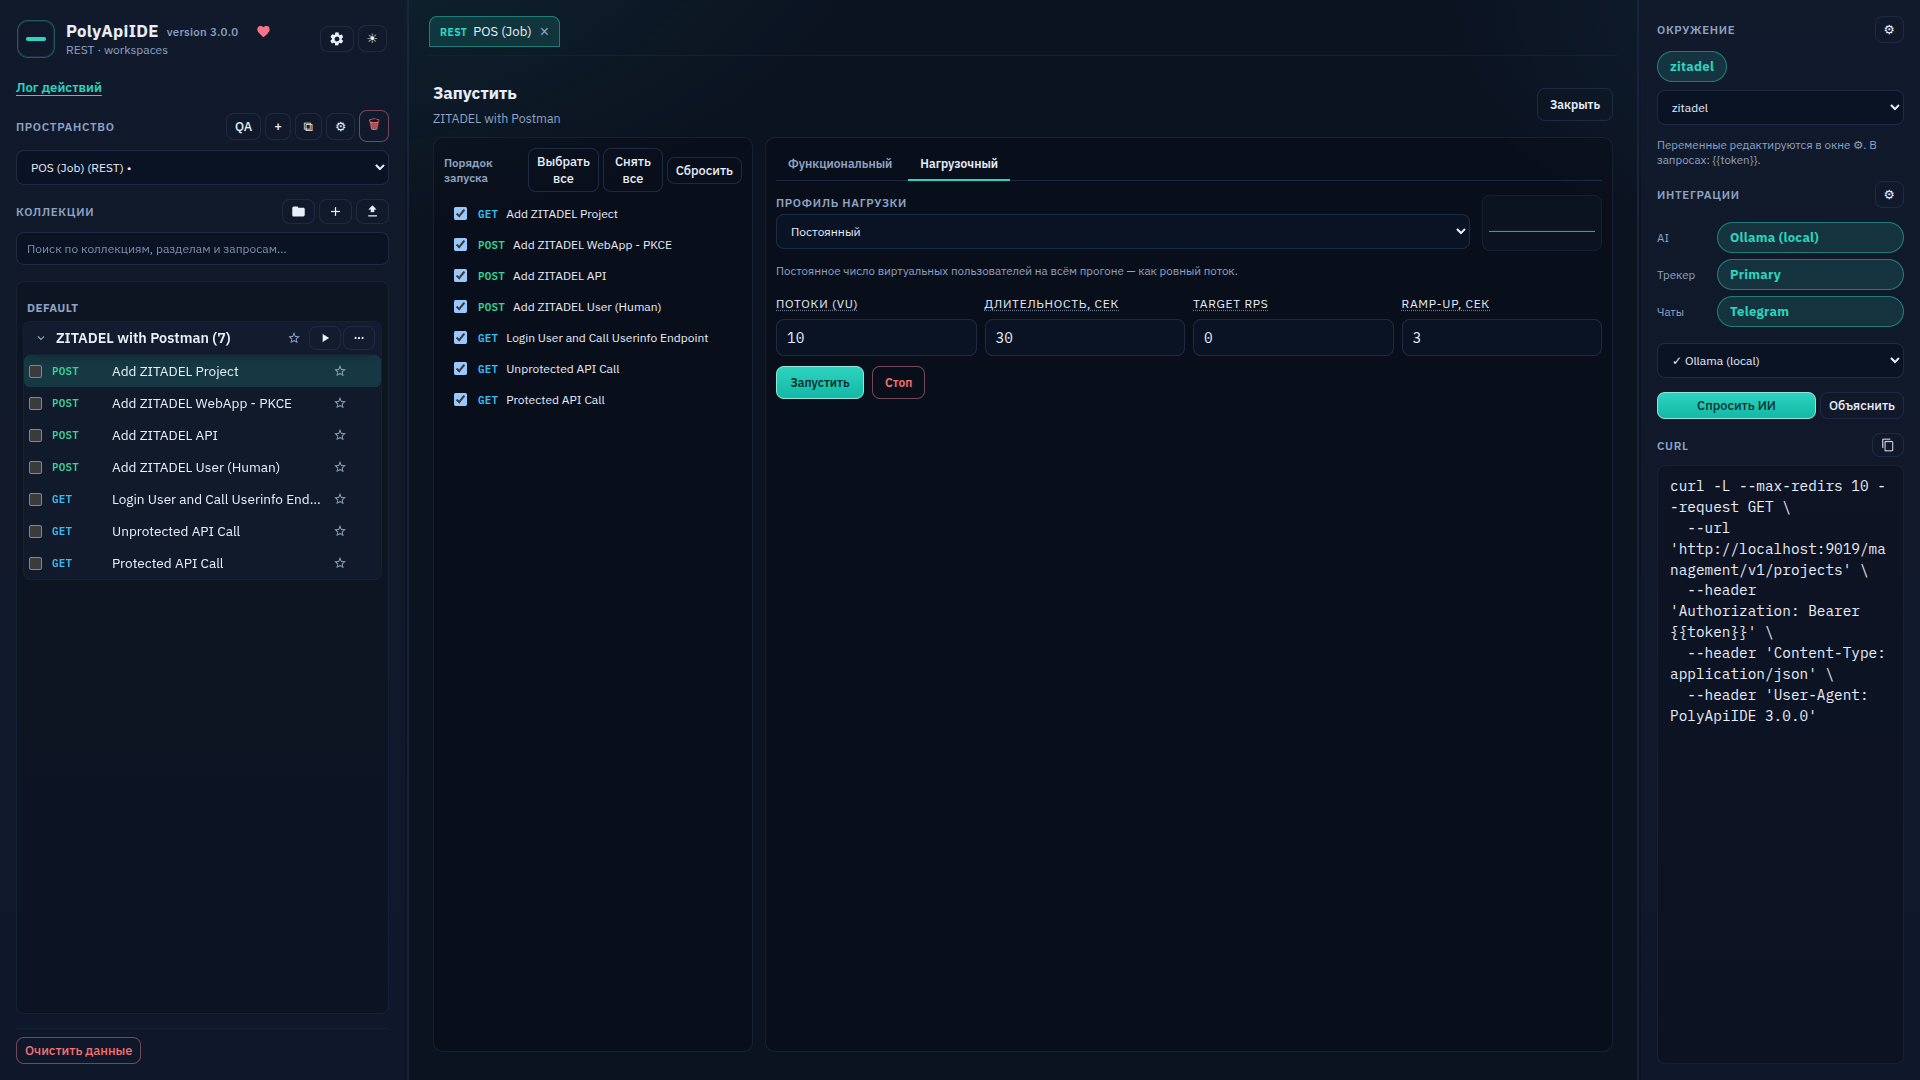Open load profile Постоянный dropdown
Screen dimensions: 1920x1080
click(x=1122, y=232)
